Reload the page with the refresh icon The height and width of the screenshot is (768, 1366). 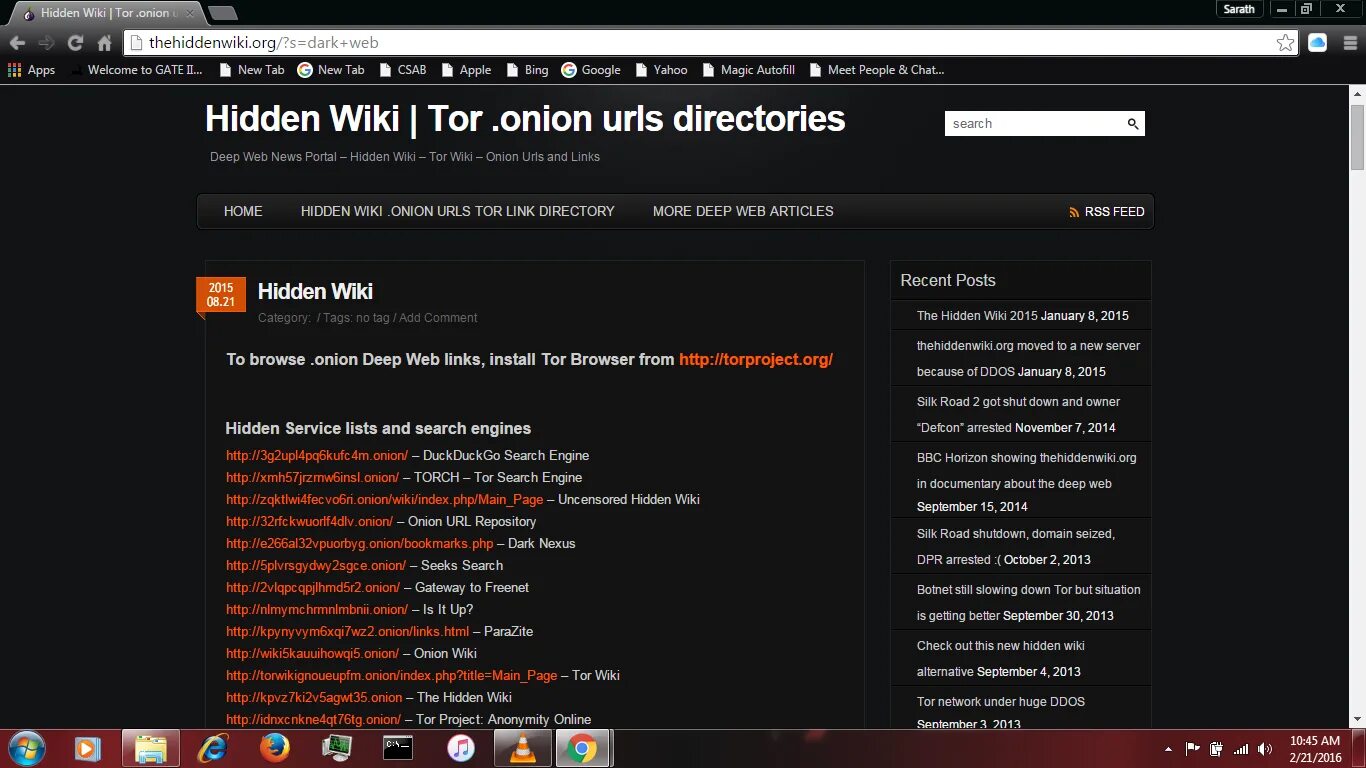[x=75, y=43]
